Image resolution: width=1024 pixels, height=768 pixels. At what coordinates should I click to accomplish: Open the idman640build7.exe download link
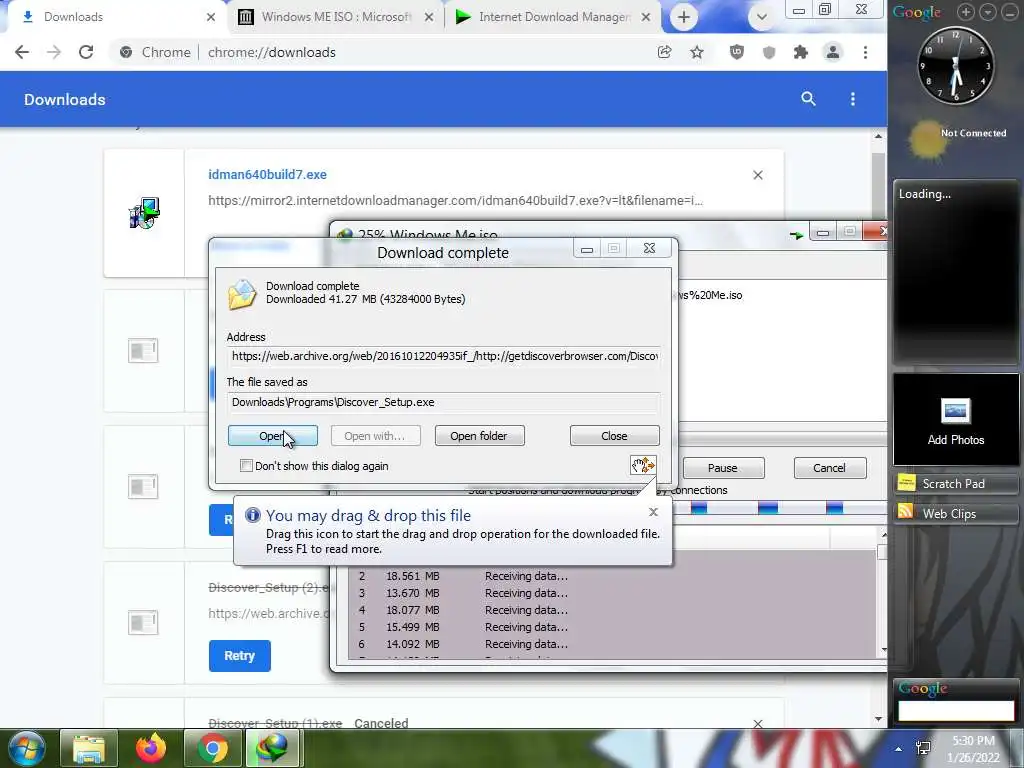[x=267, y=174]
